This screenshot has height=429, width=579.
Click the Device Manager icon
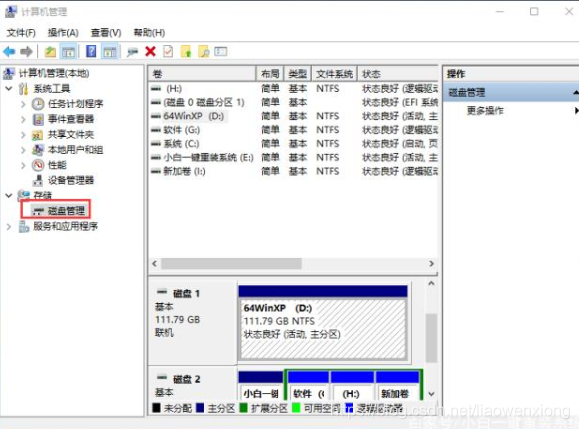38,180
